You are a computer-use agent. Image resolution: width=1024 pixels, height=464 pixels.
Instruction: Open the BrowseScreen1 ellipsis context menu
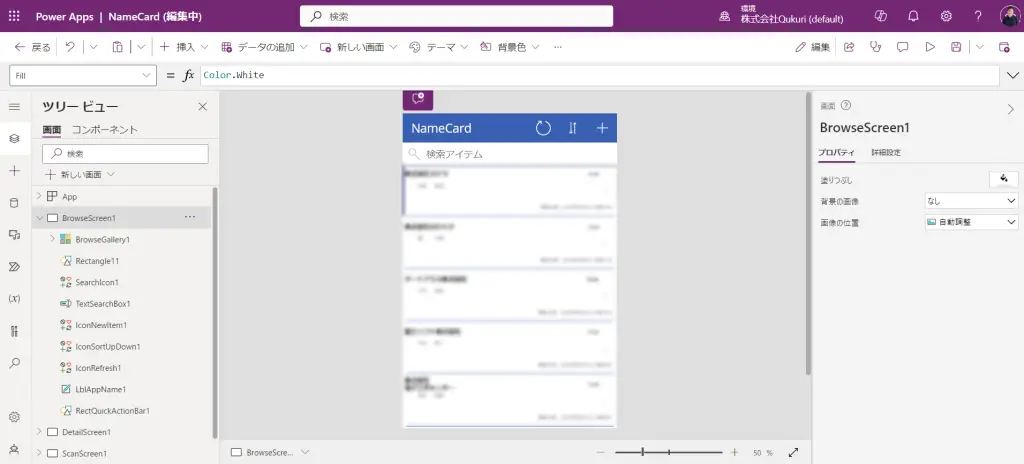click(x=190, y=217)
